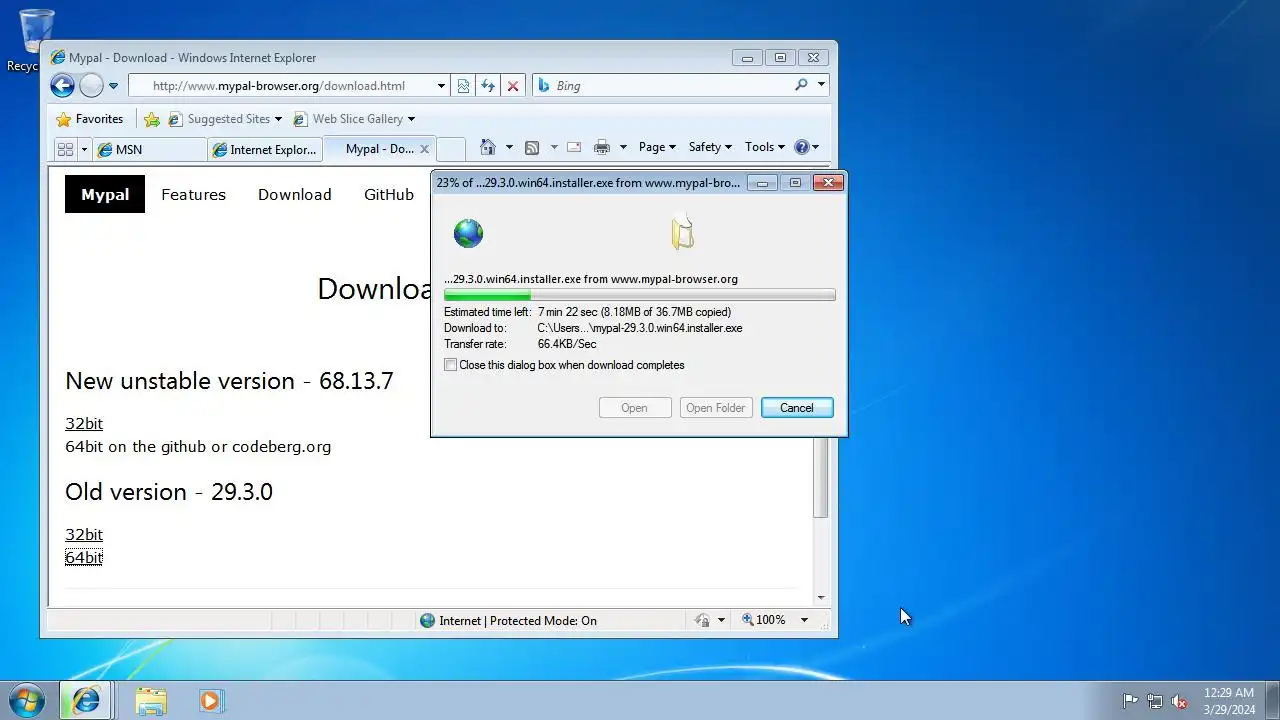This screenshot has height=720, width=1280.
Task: Open the Download nav link
Action: pyautogui.click(x=294, y=194)
